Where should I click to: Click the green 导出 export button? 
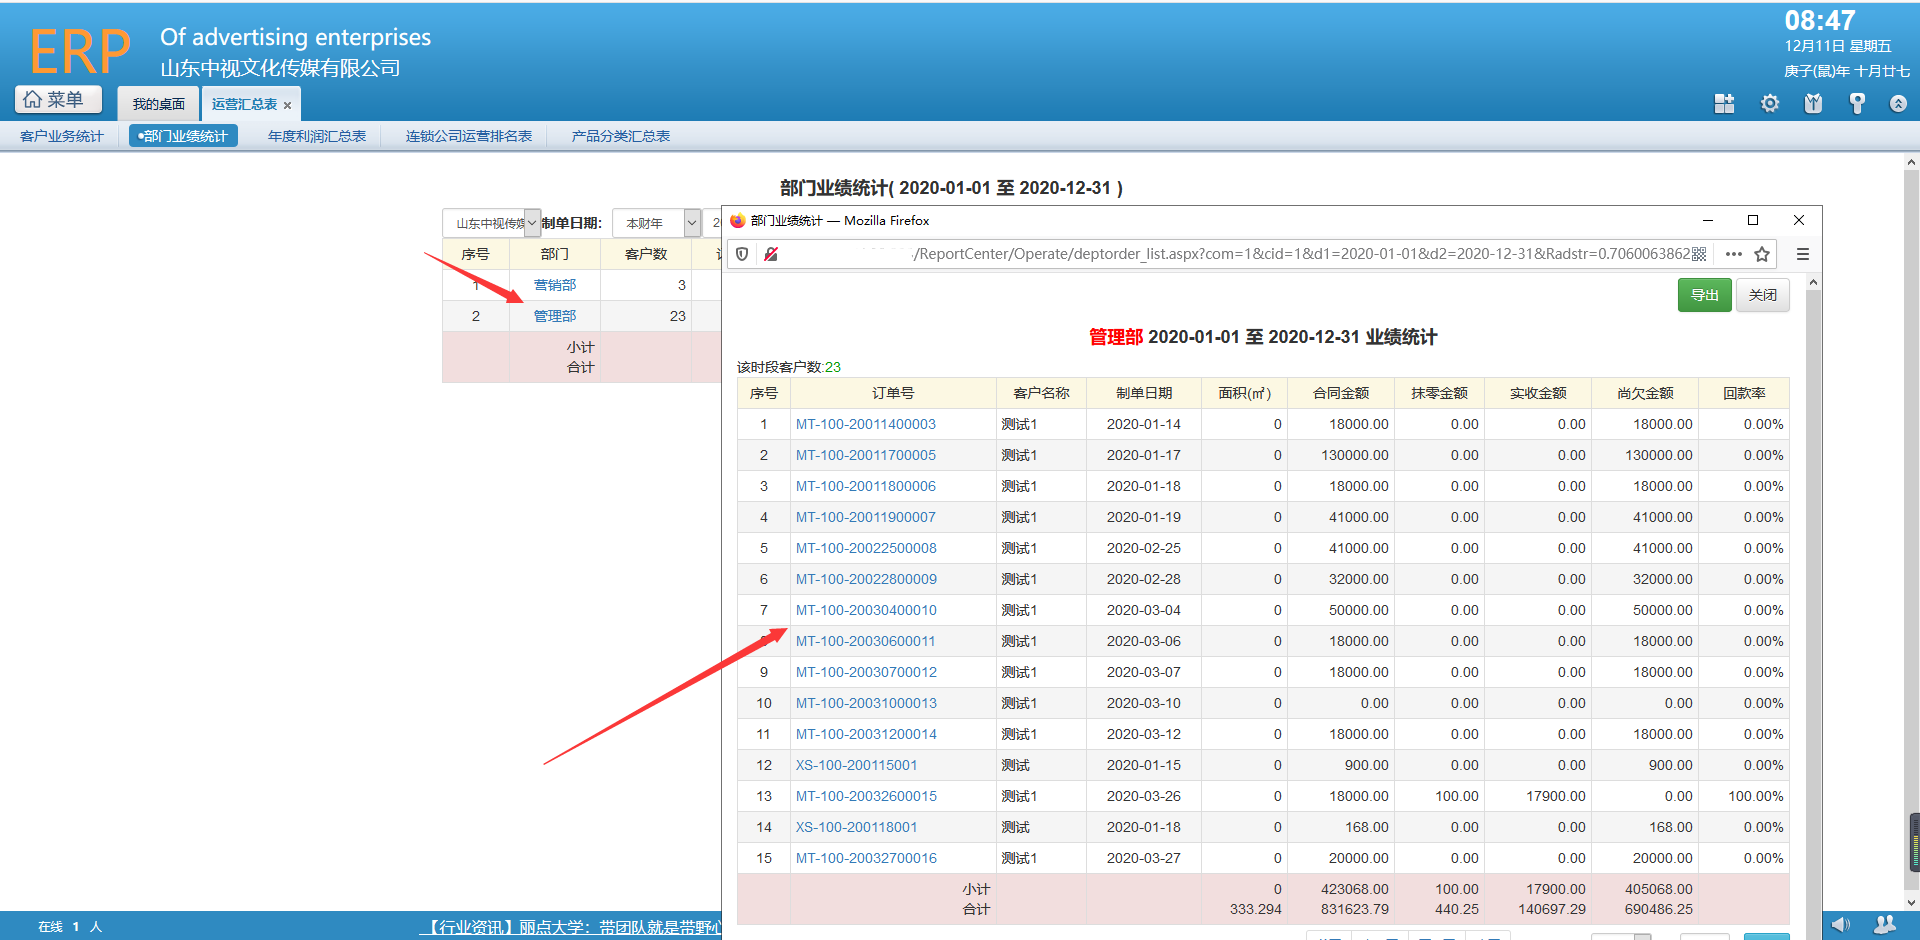(x=1704, y=295)
